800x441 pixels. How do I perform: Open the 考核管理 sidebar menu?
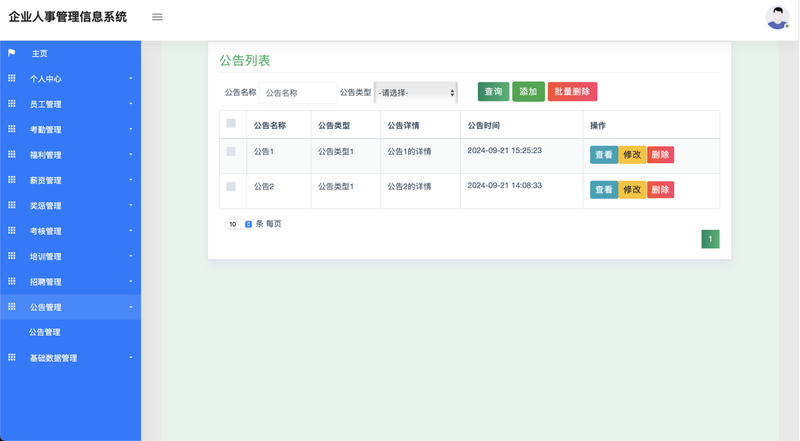coord(70,231)
